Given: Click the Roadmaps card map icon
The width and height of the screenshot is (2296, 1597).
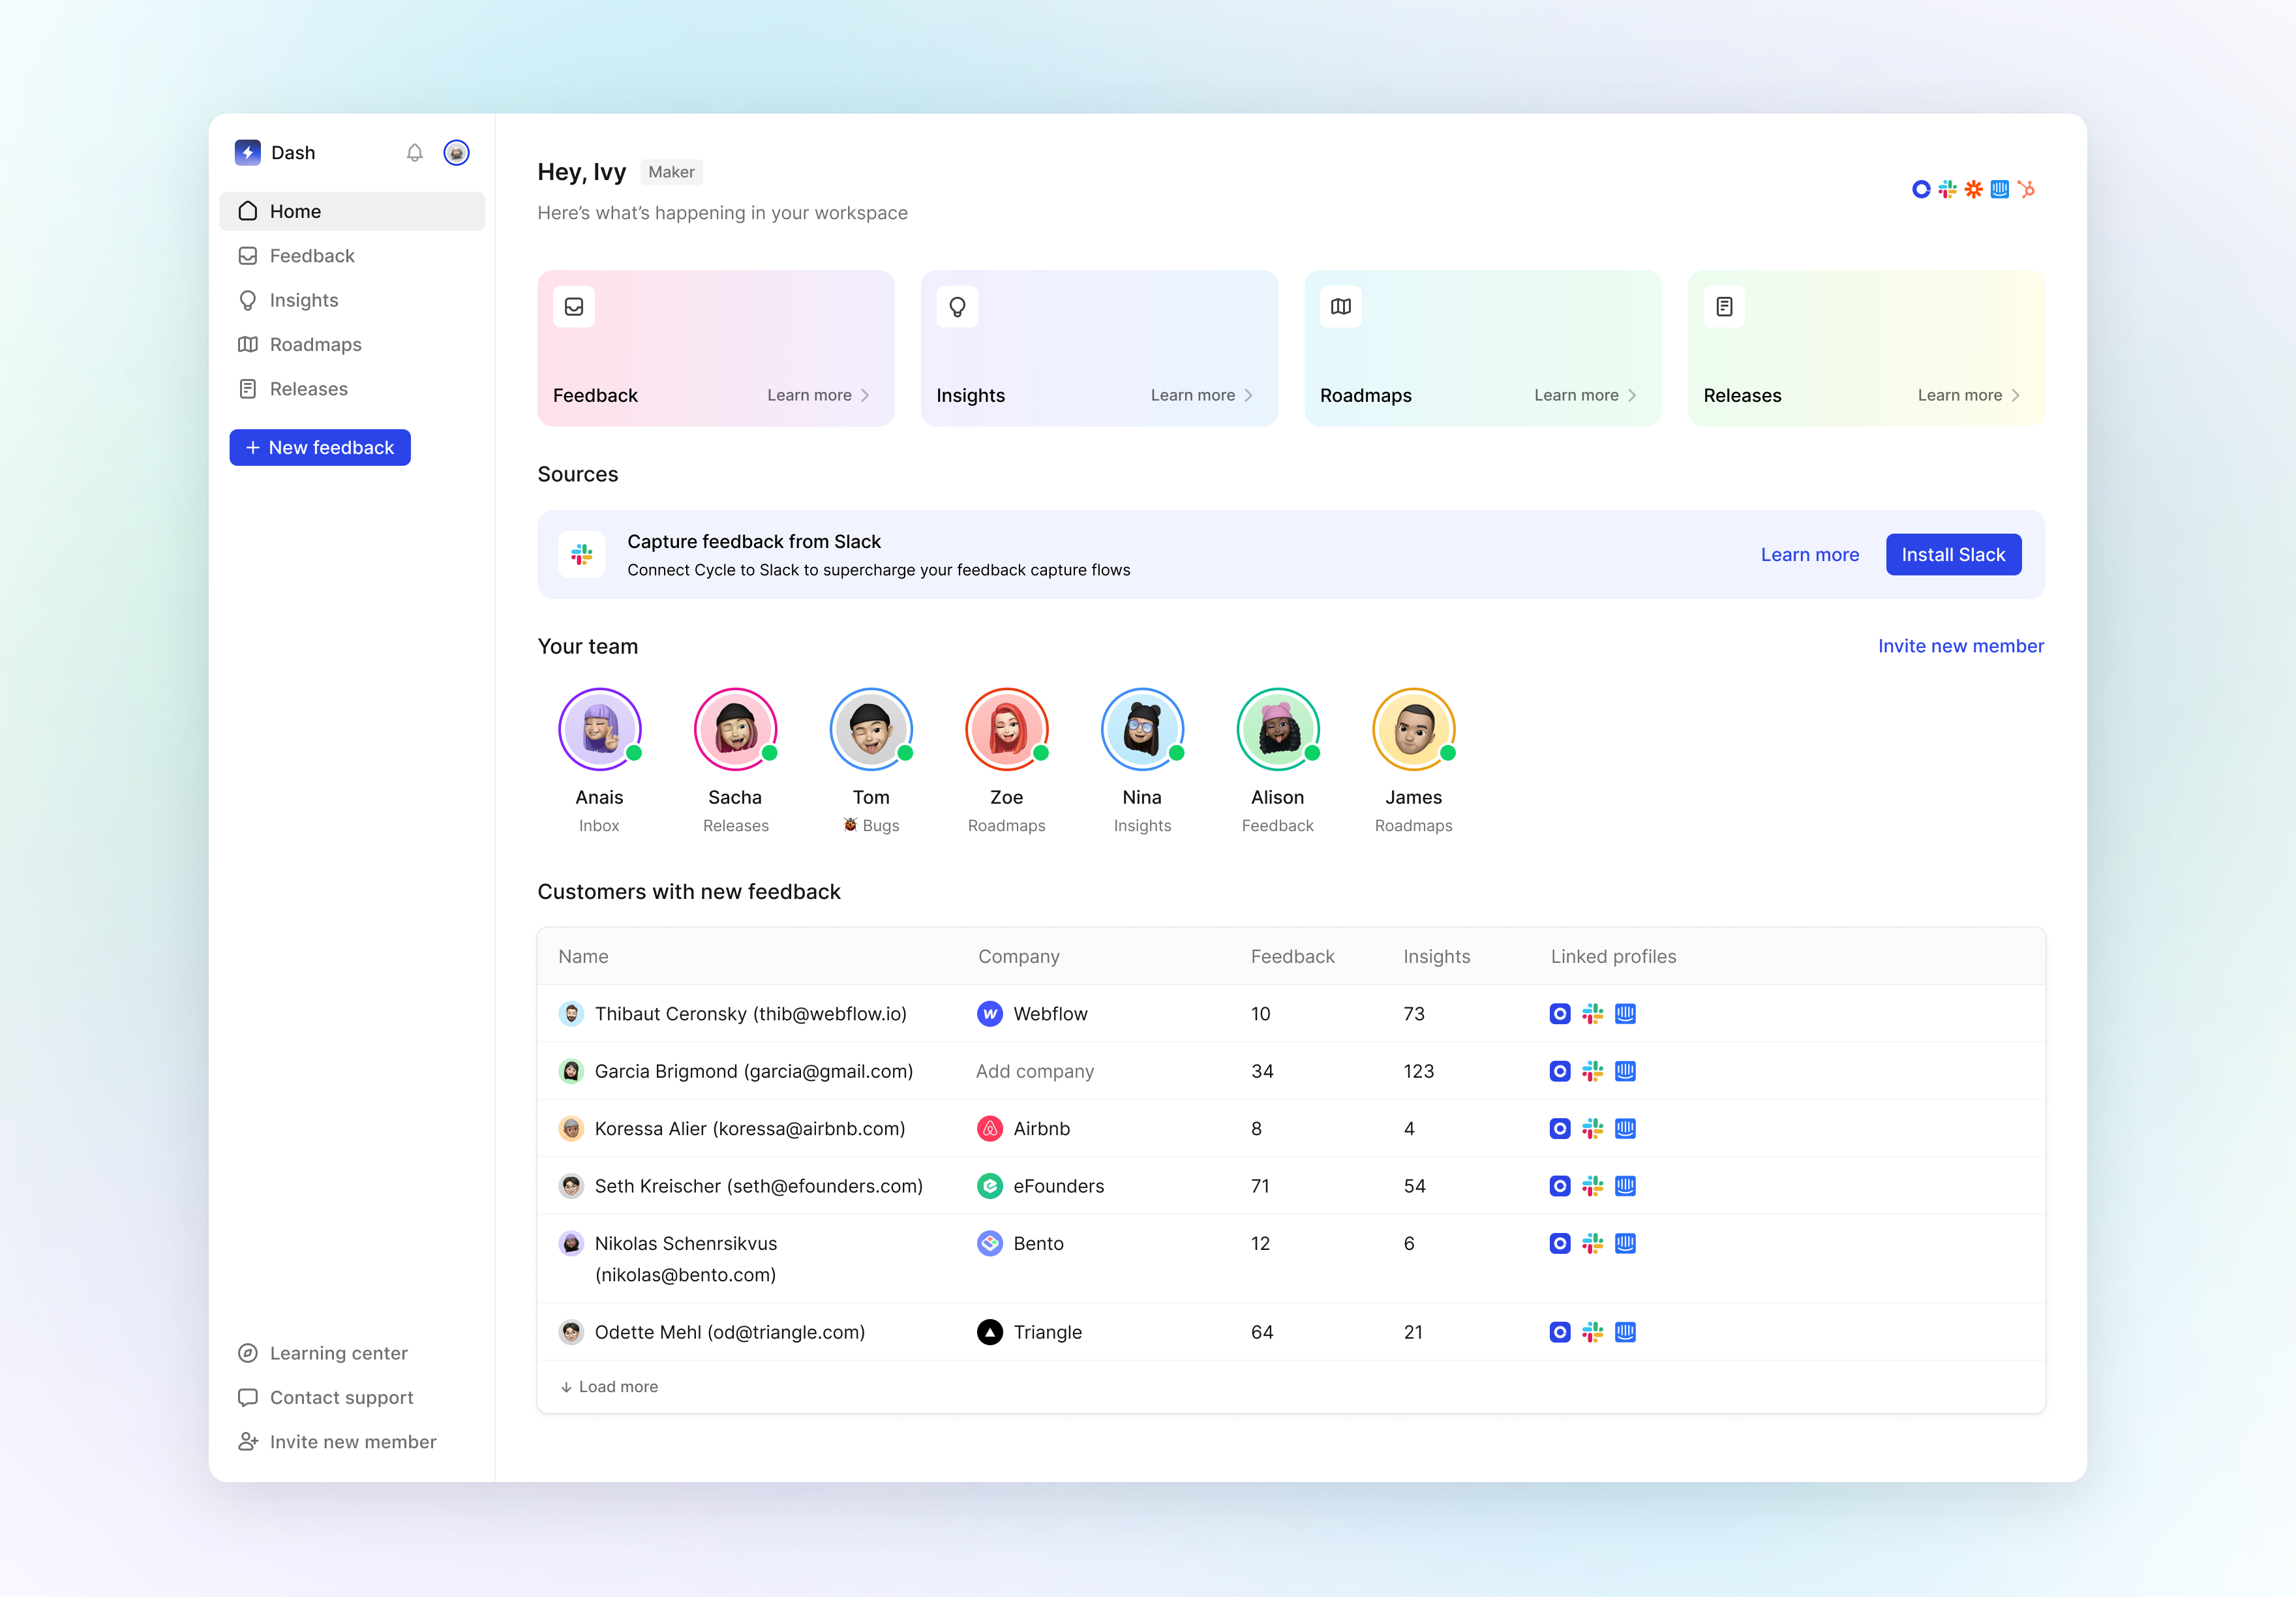Looking at the screenshot, I should coord(1341,307).
